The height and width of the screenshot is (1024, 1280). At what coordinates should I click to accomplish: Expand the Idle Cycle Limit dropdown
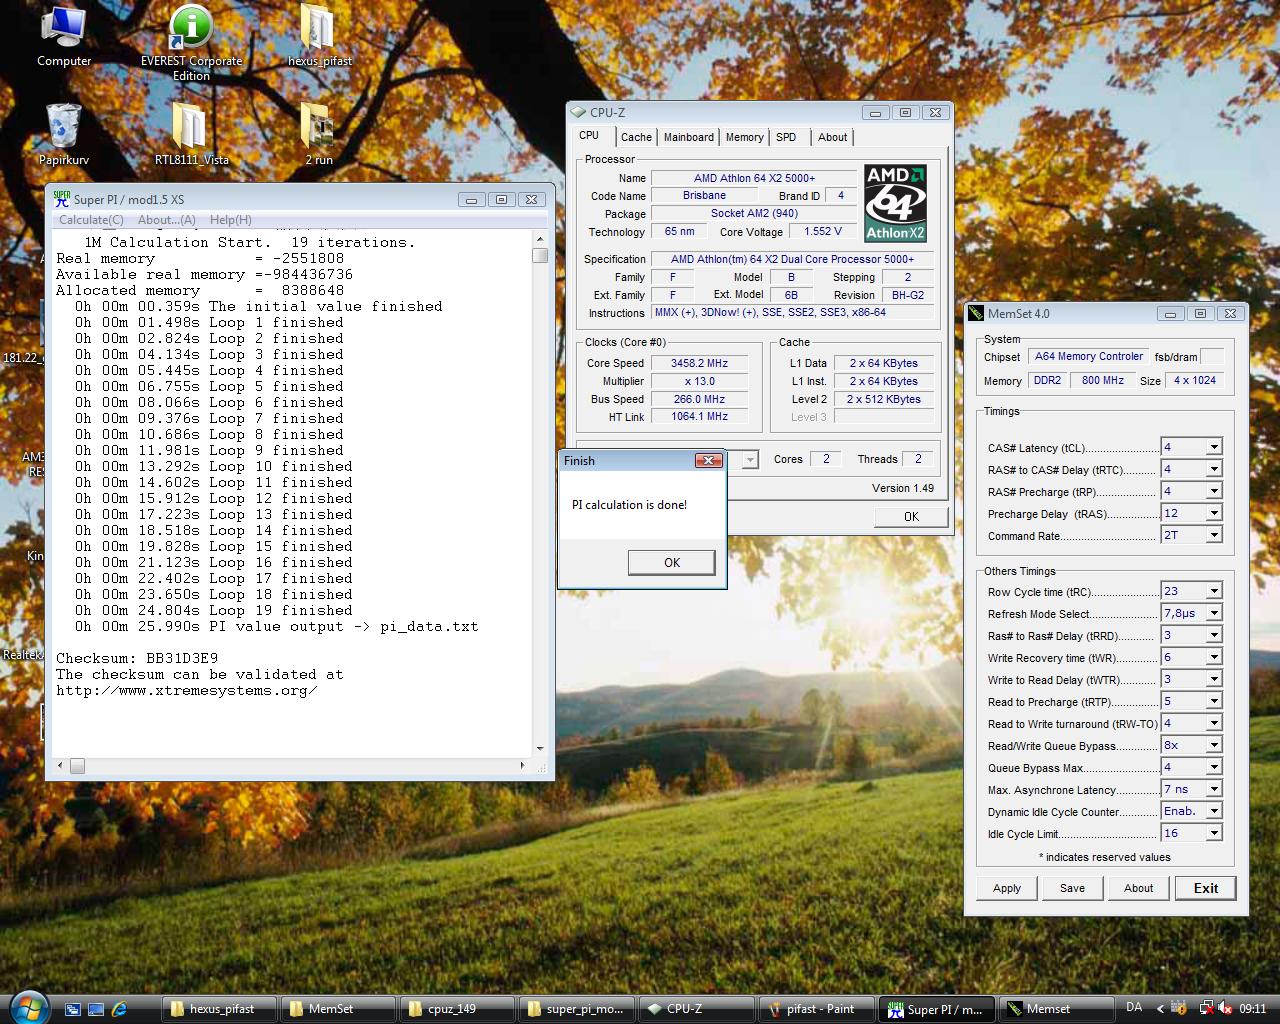pyautogui.click(x=1213, y=833)
